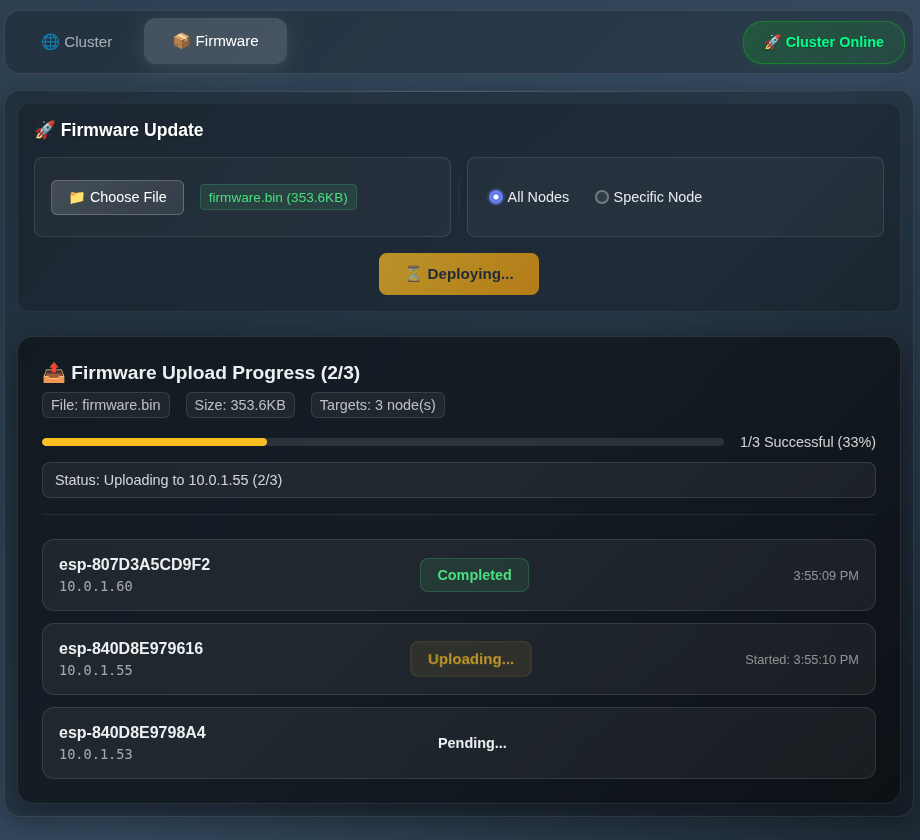Click the Targets: 3 node(s) chip
The height and width of the screenshot is (840, 920).
[378, 405]
